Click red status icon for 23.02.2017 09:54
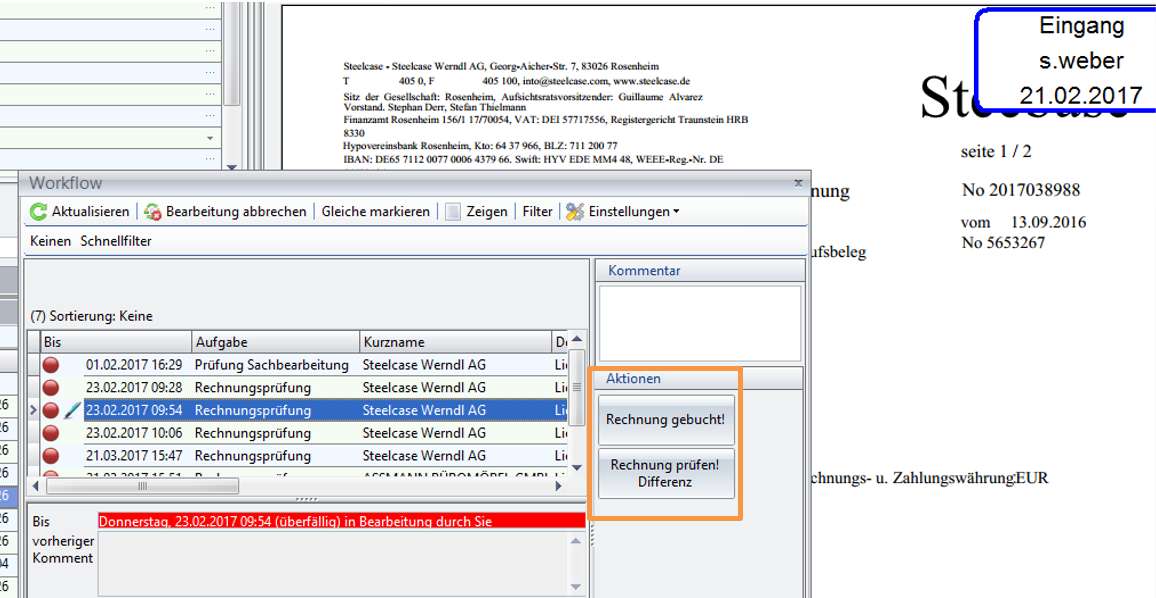Screen dimensions: 1156x598 click(51, 411)
